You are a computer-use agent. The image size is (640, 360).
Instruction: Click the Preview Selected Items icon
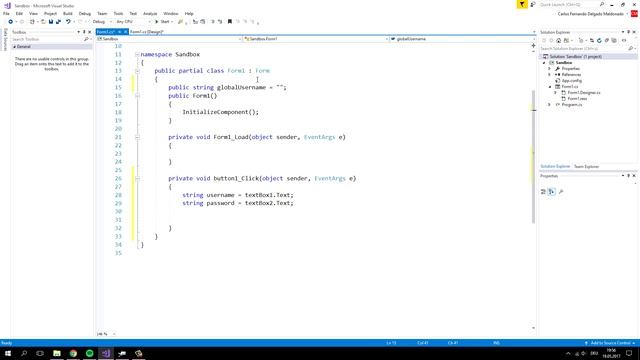pyautogui.click(x=624, y=40)
